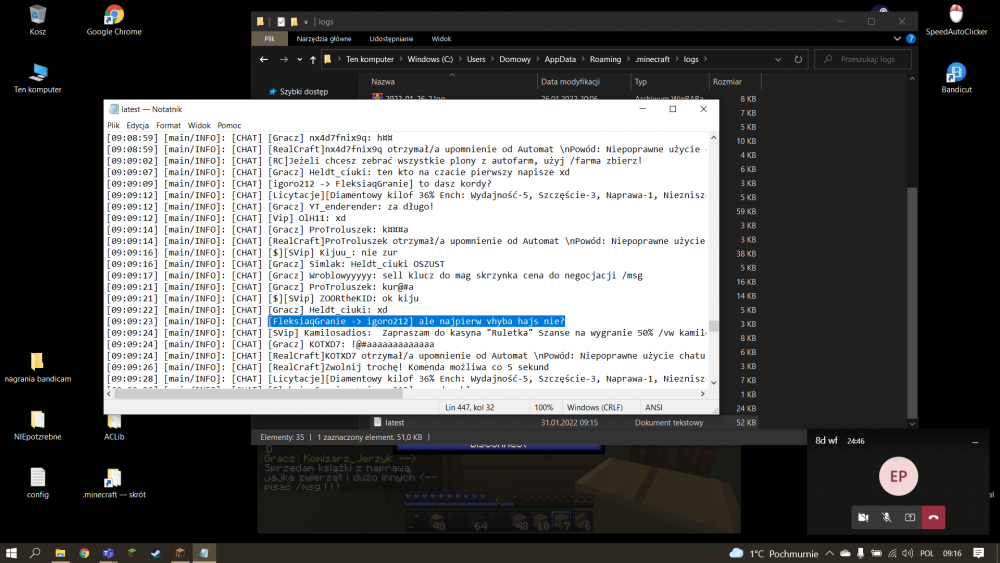Sort files by the Rozmiar column header
Screen dimensions: 1000x563
click(726, 82)
